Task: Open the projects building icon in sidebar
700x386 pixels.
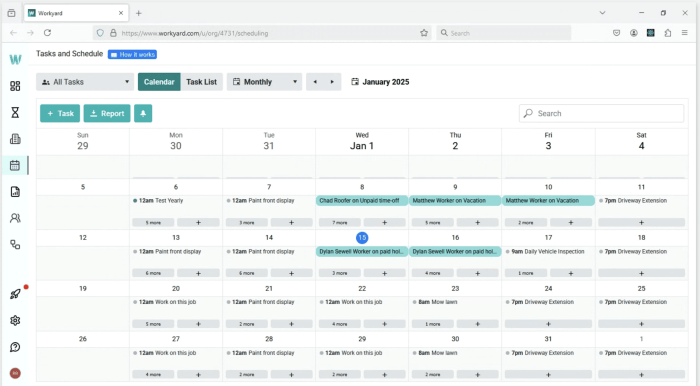Action: [15, 139]
